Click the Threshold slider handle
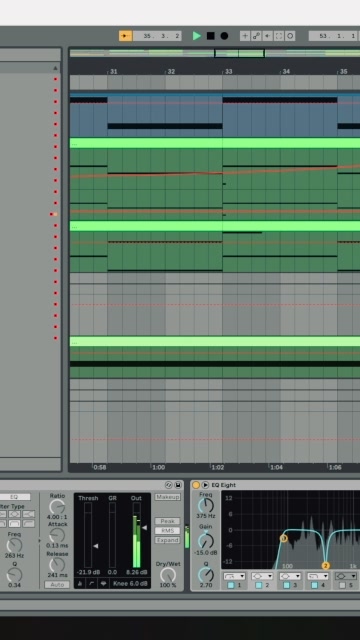The image size is (360, 640). coord(96,546)
